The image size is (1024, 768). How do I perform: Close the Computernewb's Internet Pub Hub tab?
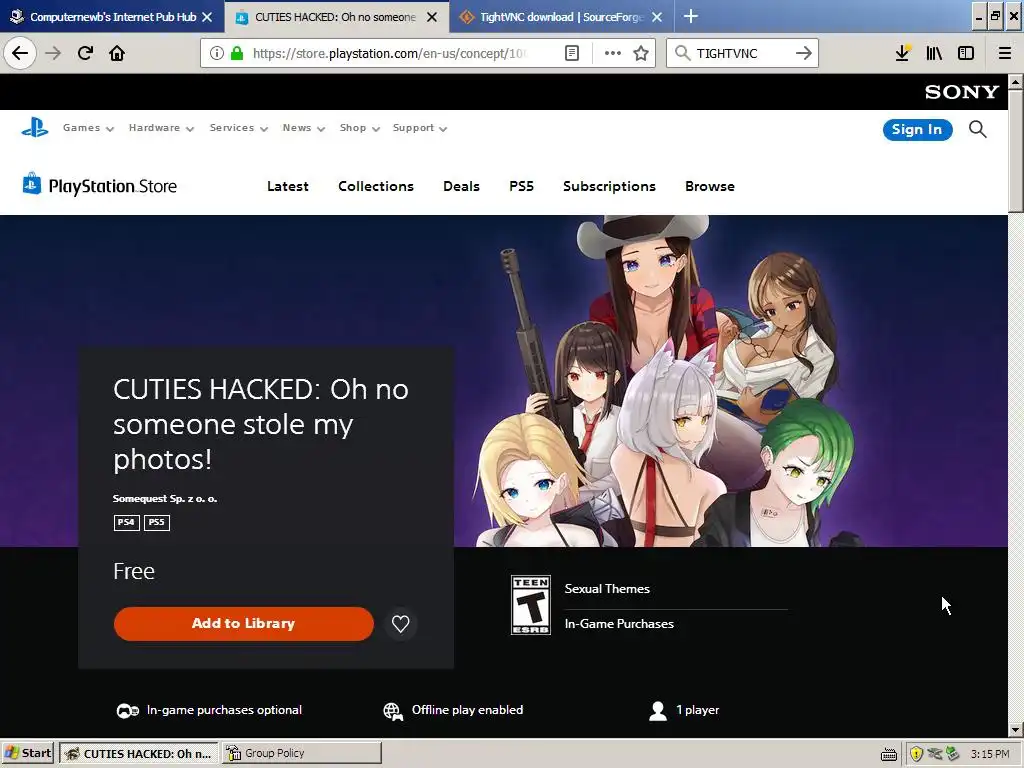(x=207, y=17)
